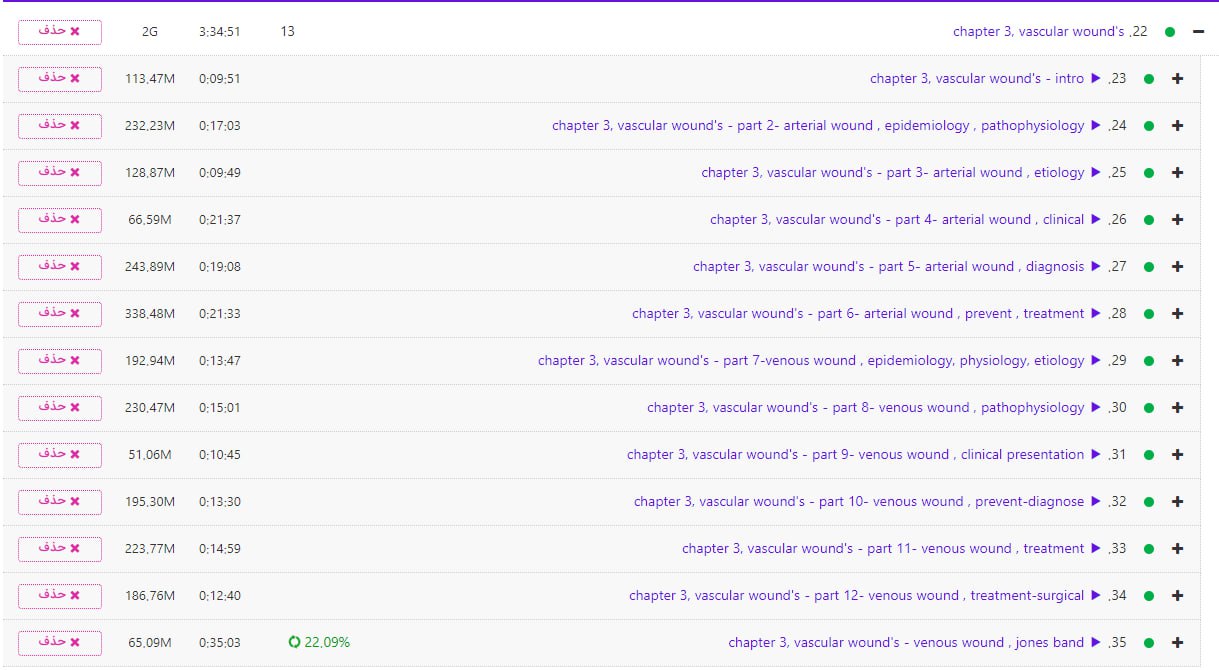Screen dimensions: 1219x670
Task: Click play icon for part 5 diagnosis
Action: point(1096,267)
